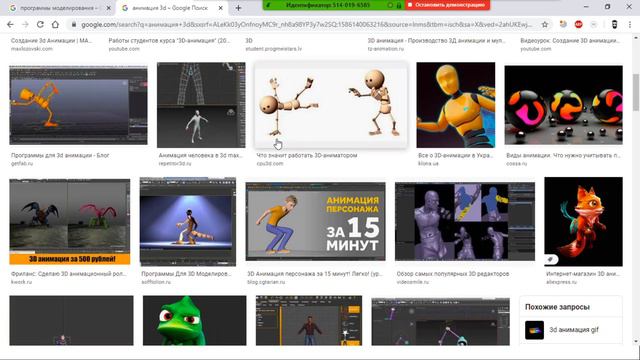
Task: Open the 3ds Max human animation thumbnail
Action: 201,105
